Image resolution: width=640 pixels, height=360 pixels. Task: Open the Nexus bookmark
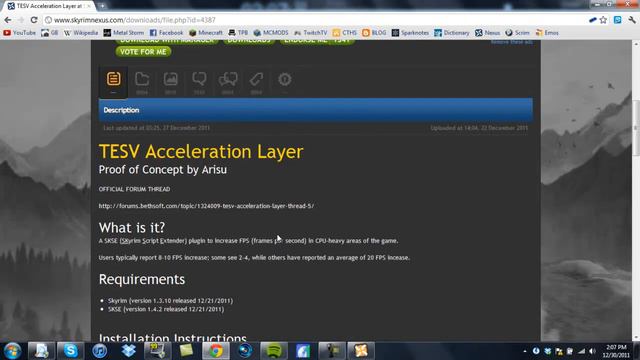[x=487, y=33]
